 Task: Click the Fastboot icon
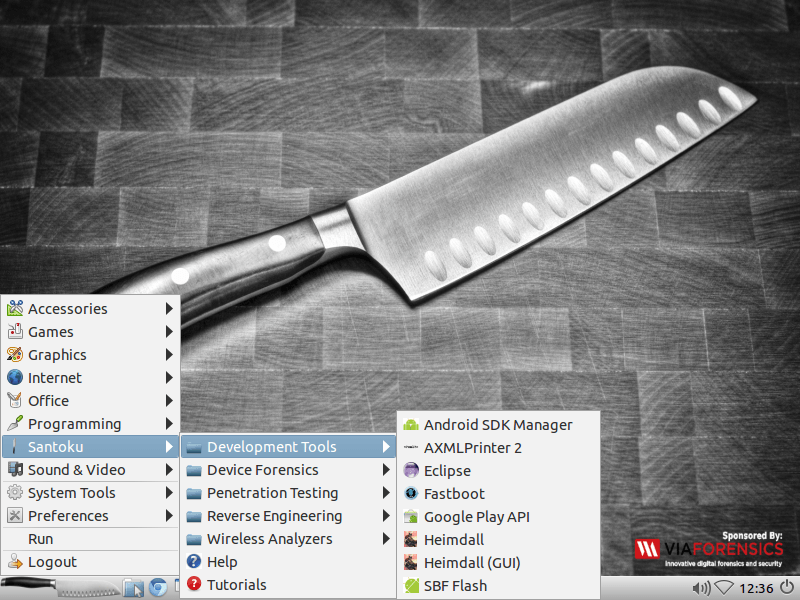pos(411,493)
